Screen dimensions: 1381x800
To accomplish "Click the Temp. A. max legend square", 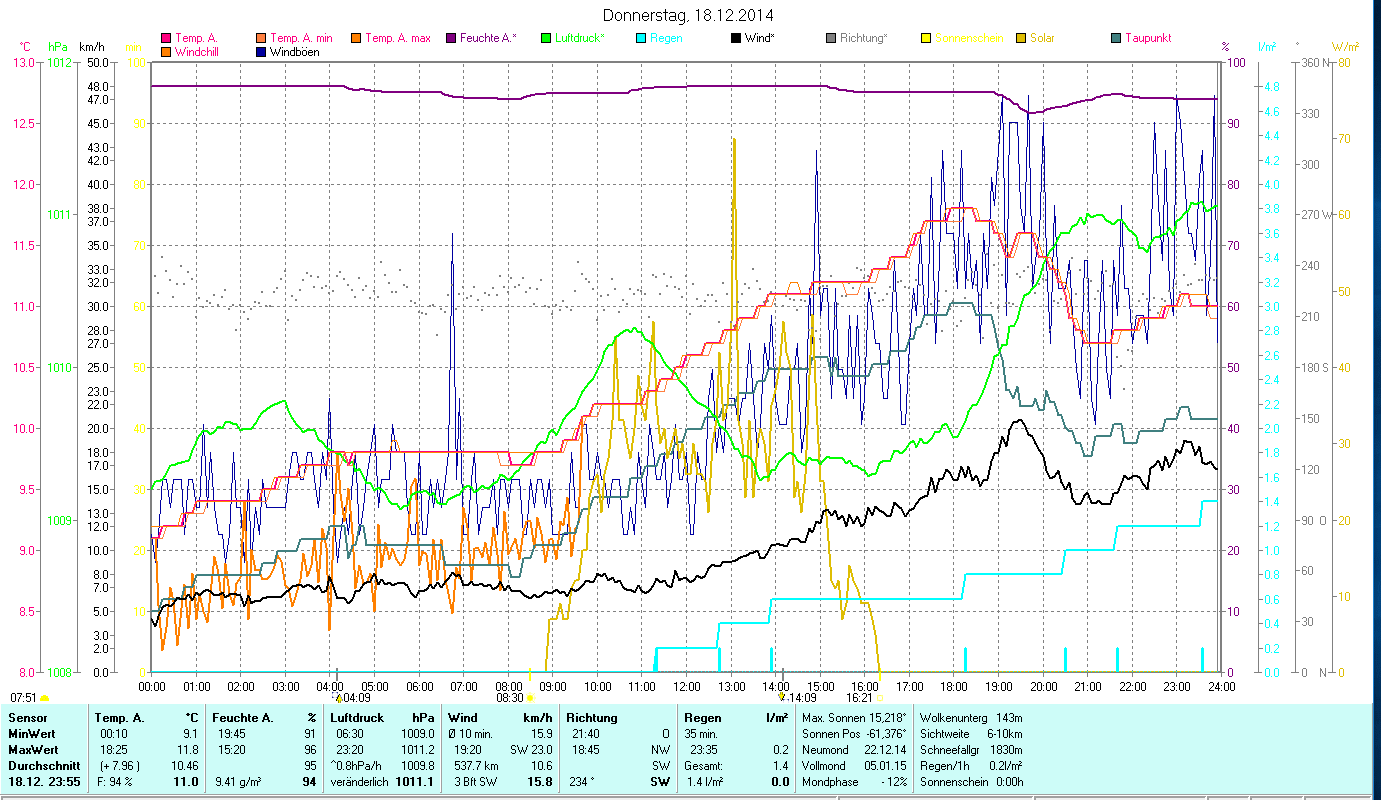I will (x=356, y=38).
